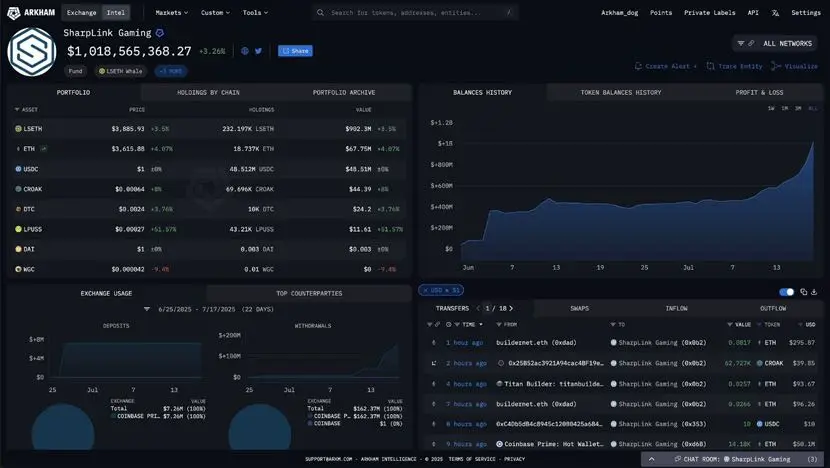The height and width of the screenshot is (468, 830).
Task: Click the search magnifier icon
Action: click(320, 12)
